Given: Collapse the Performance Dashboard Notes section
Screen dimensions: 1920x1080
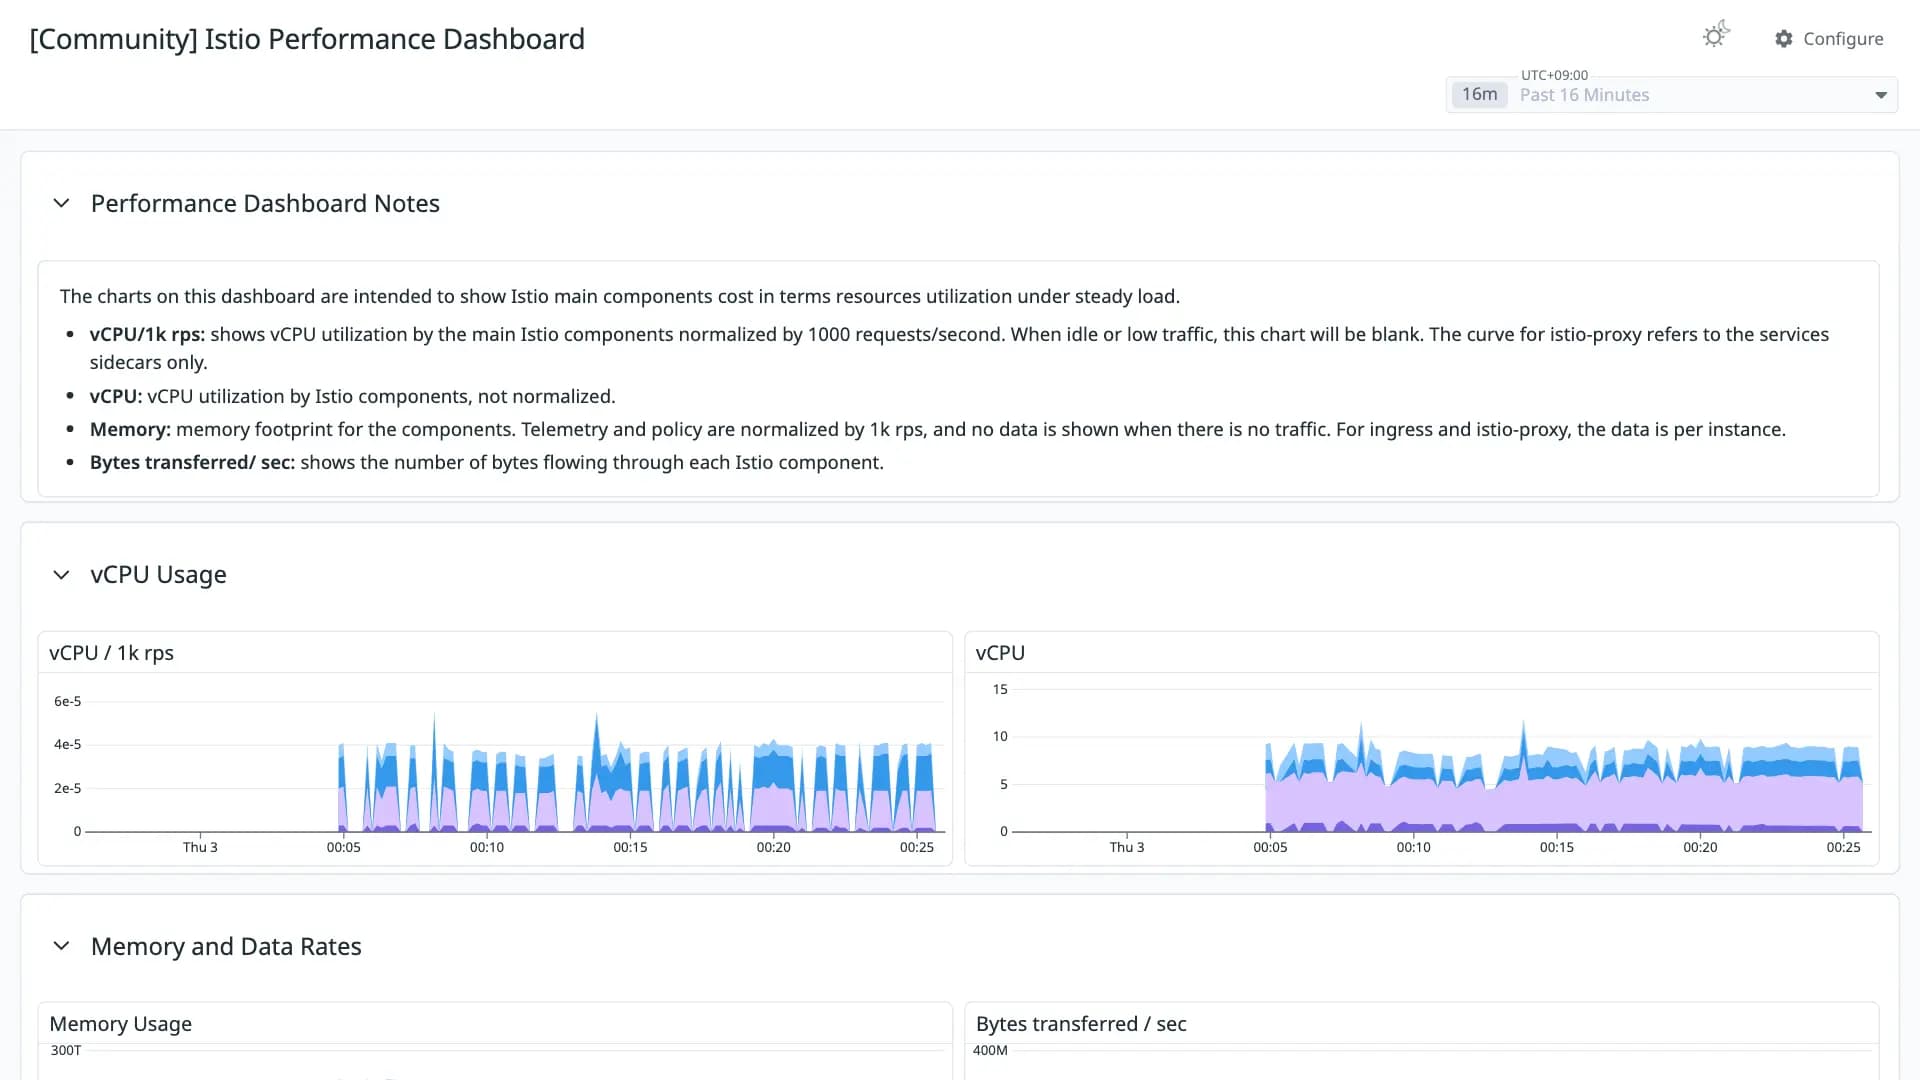Looking at the screenshot, I should tap(61, 203).
